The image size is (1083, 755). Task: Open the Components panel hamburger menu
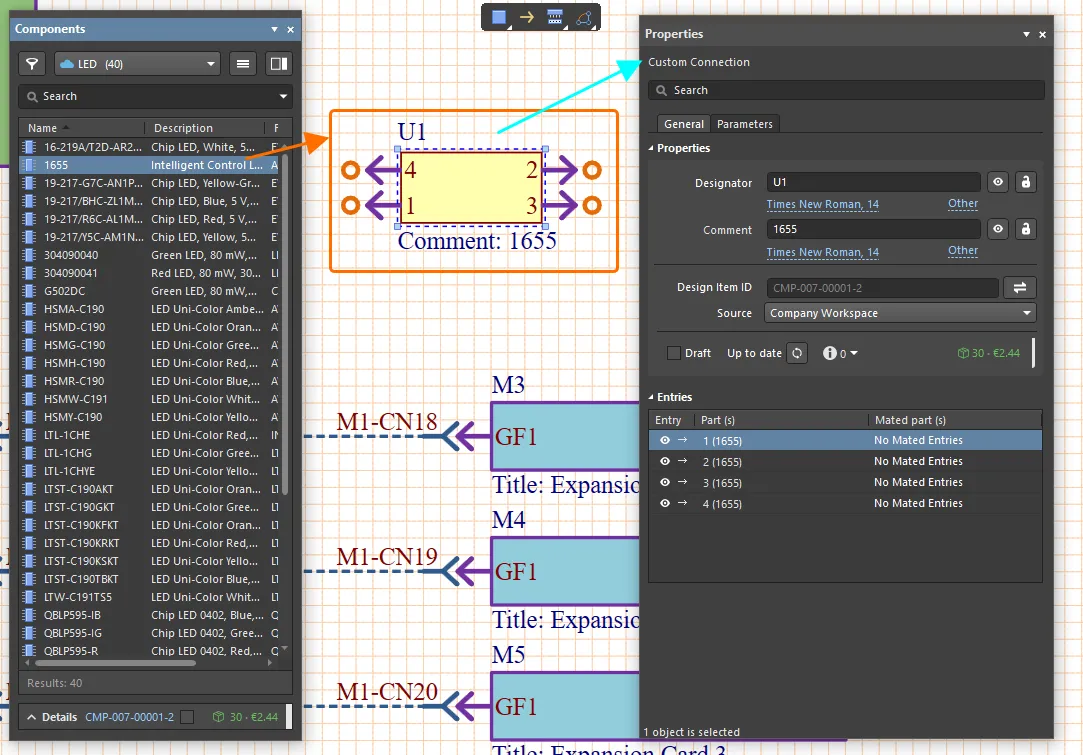[242, 64]
